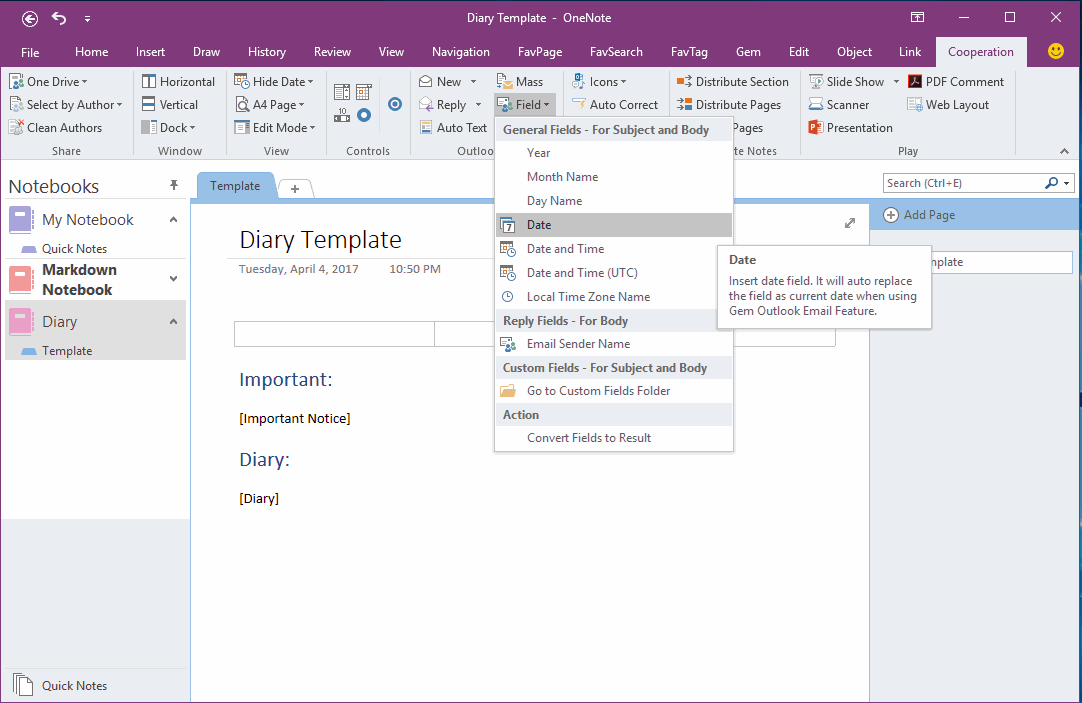Insert Email Sender Name field

tap(613, 344)
